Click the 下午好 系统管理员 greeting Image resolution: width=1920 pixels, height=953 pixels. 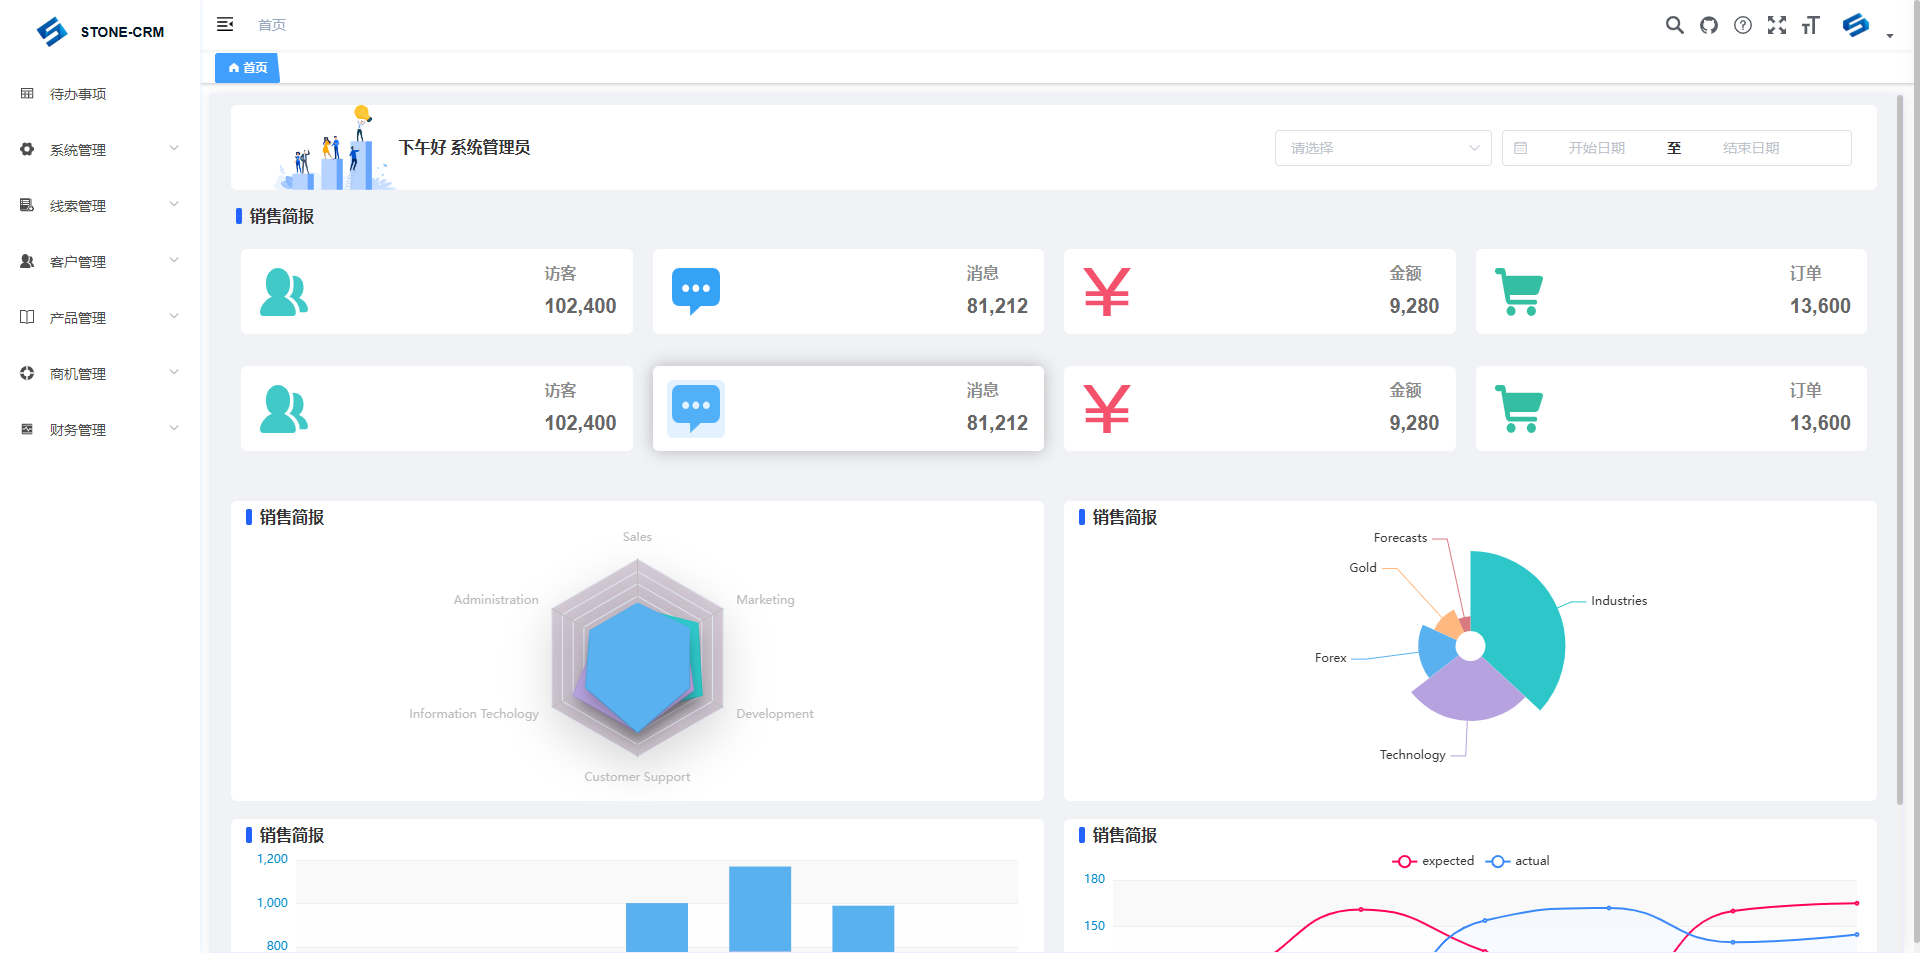click(x=464, y=148)
